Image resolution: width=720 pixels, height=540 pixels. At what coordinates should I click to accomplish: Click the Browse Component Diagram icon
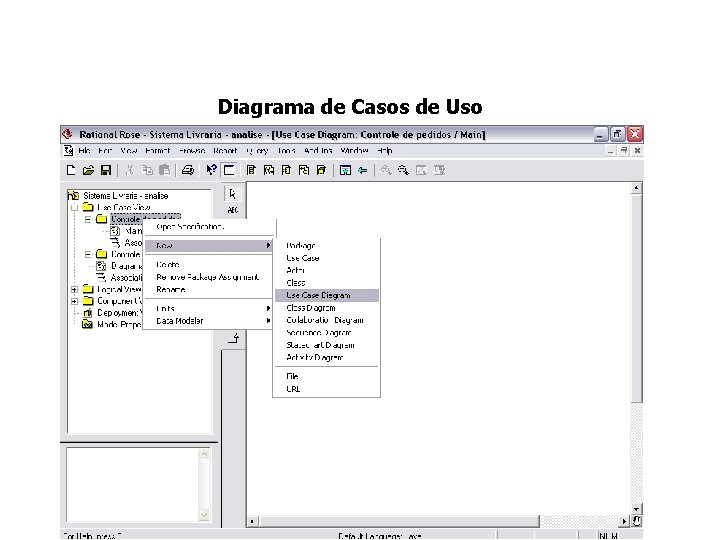pyautogui.click(x=286, y=170)
